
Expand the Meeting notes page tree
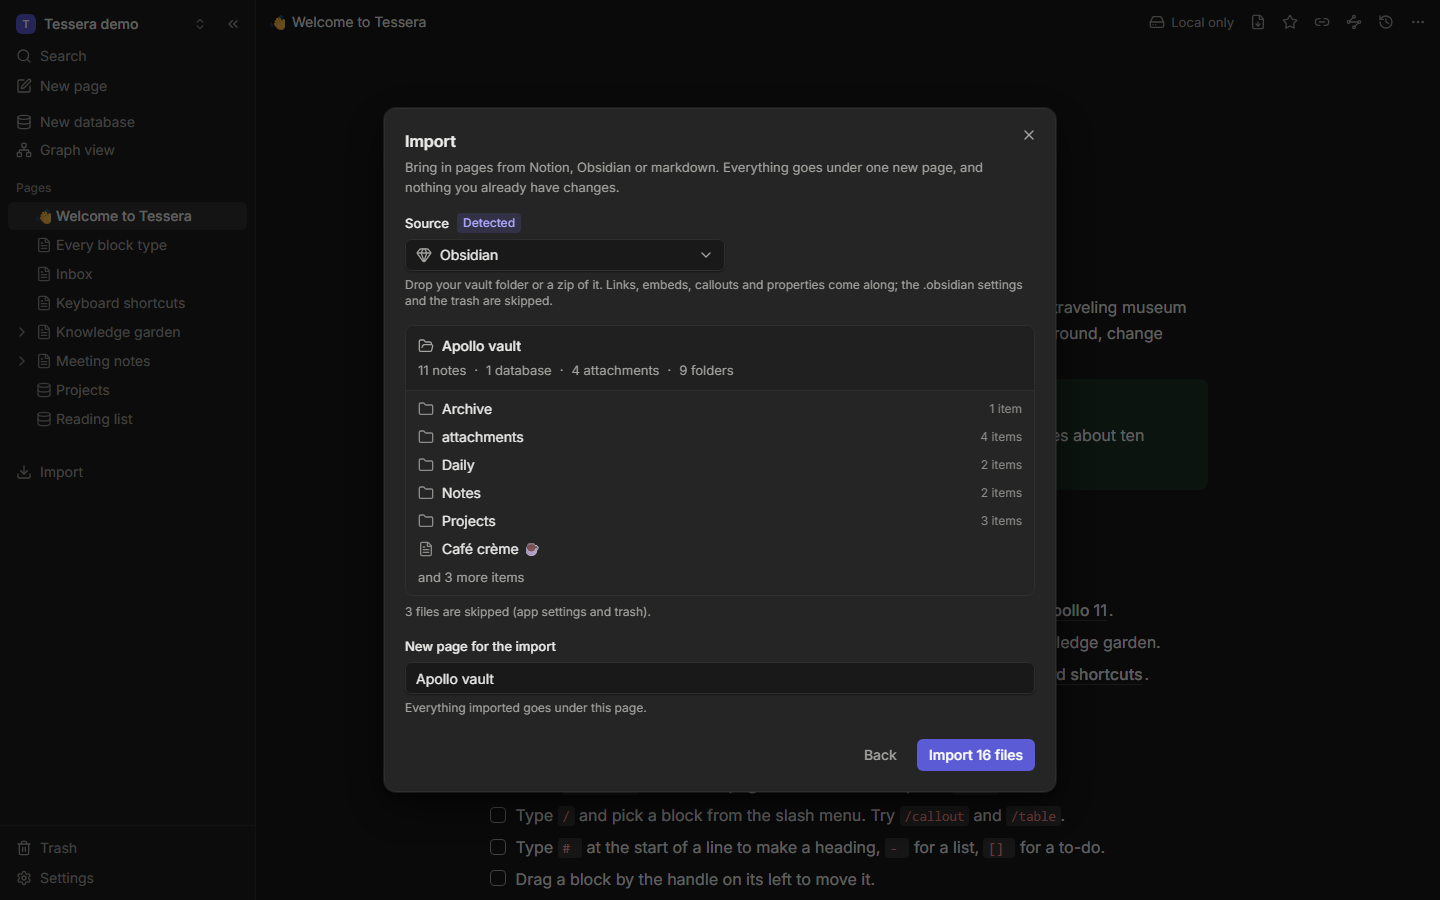tap(22, 361)
